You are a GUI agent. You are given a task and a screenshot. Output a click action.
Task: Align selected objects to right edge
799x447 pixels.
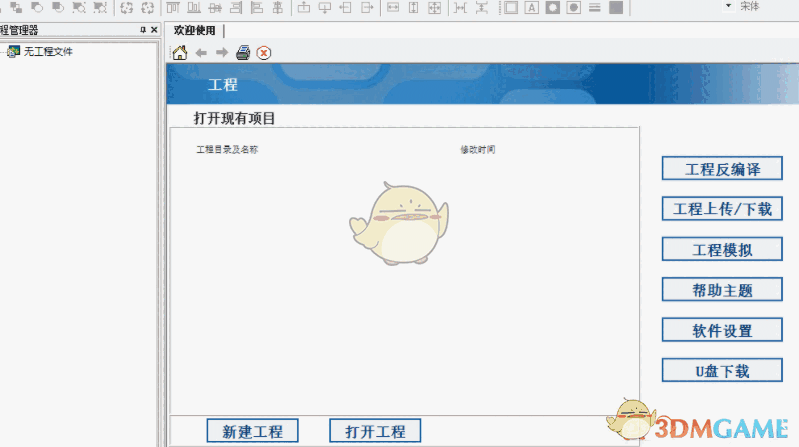(x=236, y=8)
